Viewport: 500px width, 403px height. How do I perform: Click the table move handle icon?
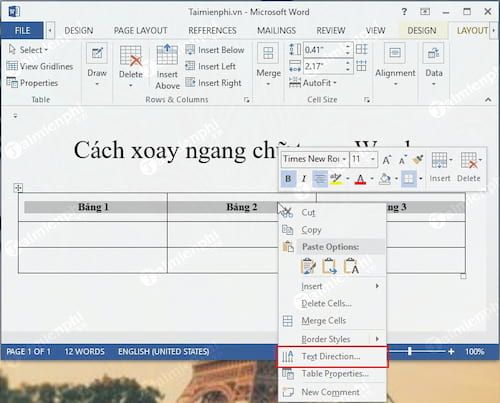pyautogui.click(x=18, y=188)
